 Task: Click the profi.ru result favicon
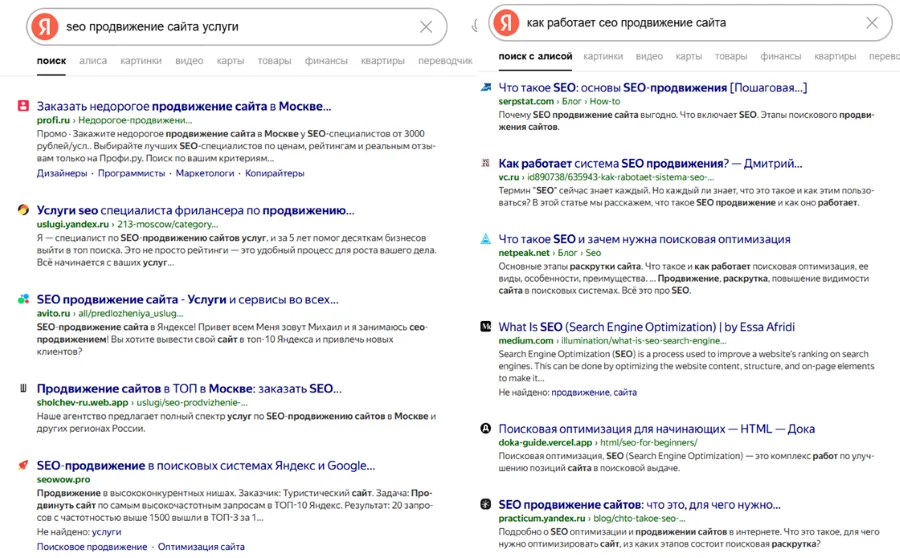point(23,106)
